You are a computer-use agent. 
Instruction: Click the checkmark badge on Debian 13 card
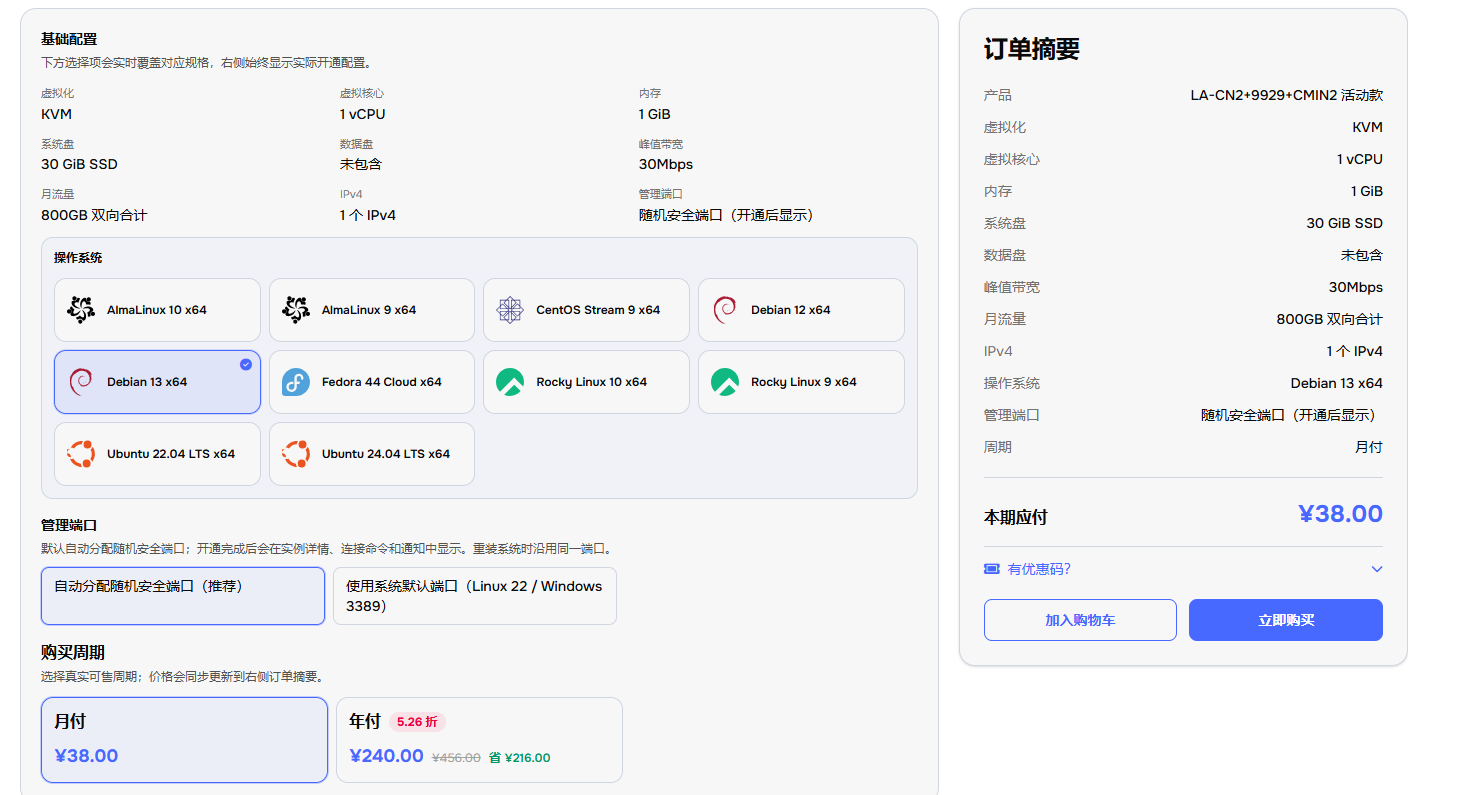coord(246,365)
